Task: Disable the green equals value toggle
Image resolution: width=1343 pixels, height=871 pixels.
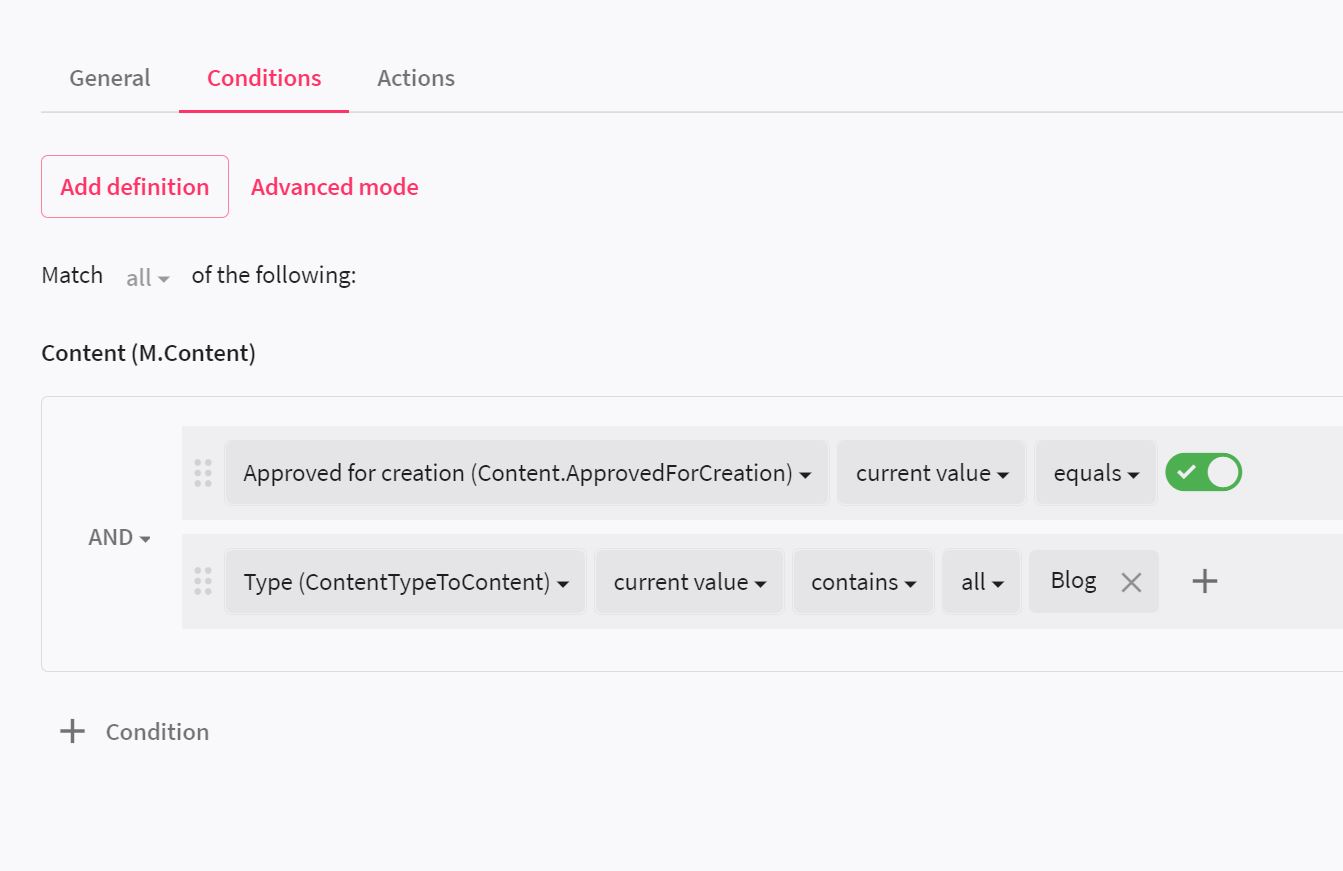Action: 1203,472
